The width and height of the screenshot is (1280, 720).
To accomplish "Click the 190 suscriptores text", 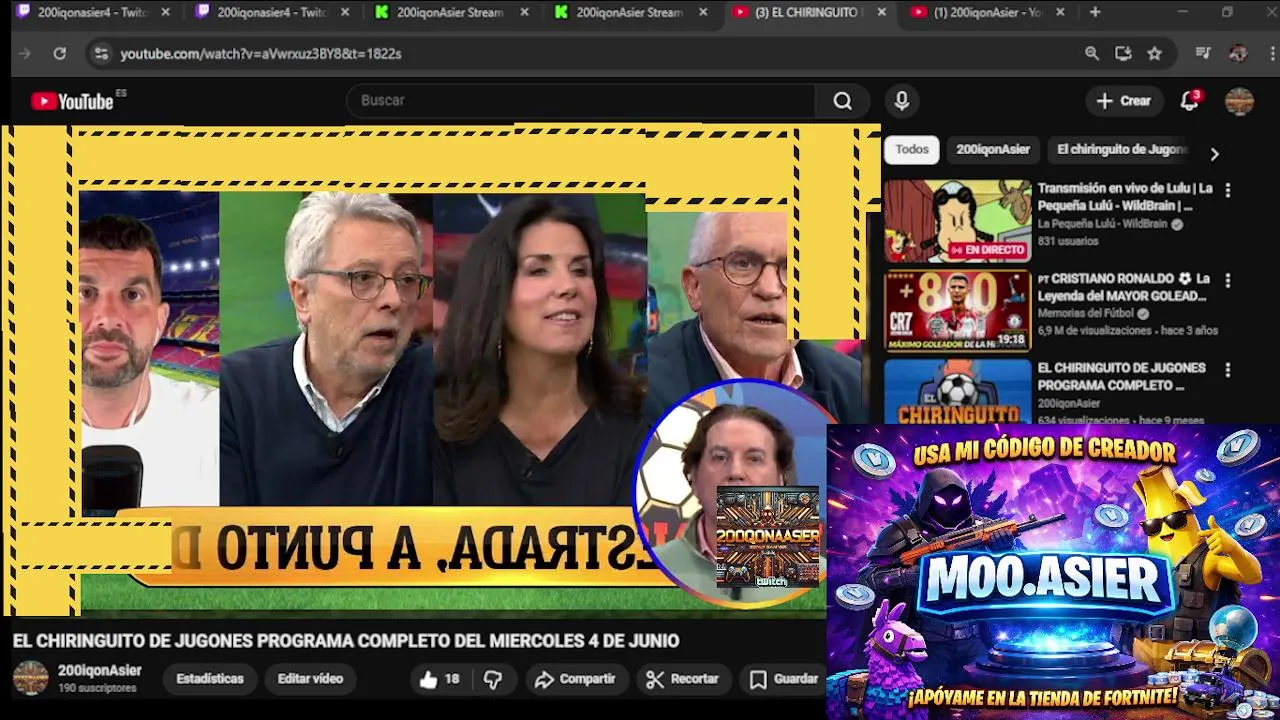I will pos(97,688).
